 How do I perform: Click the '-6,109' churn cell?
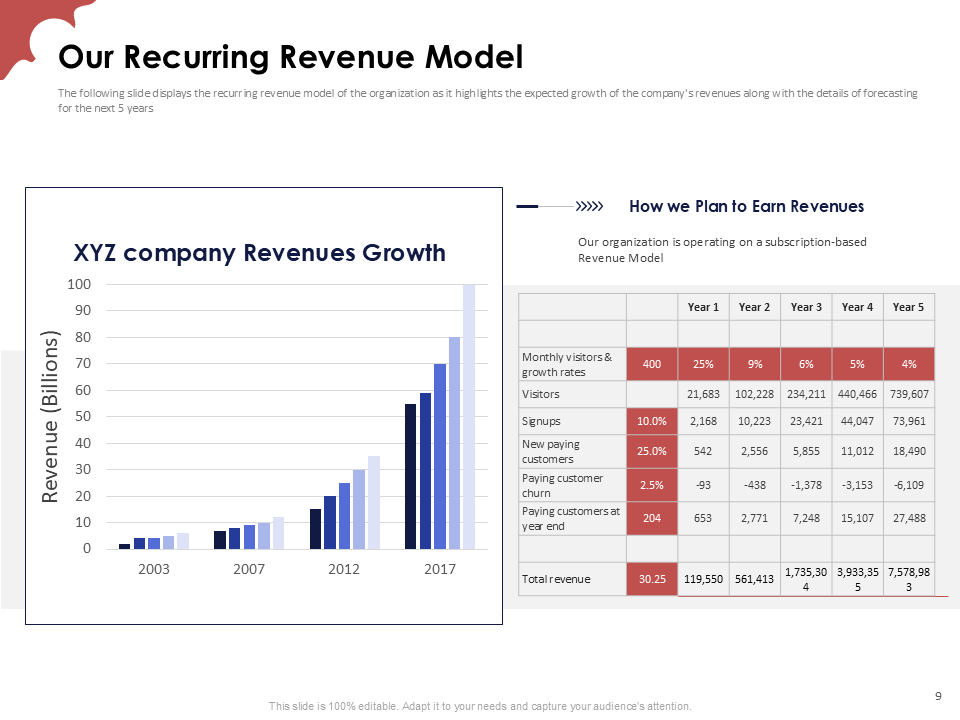tap(909, 485)
